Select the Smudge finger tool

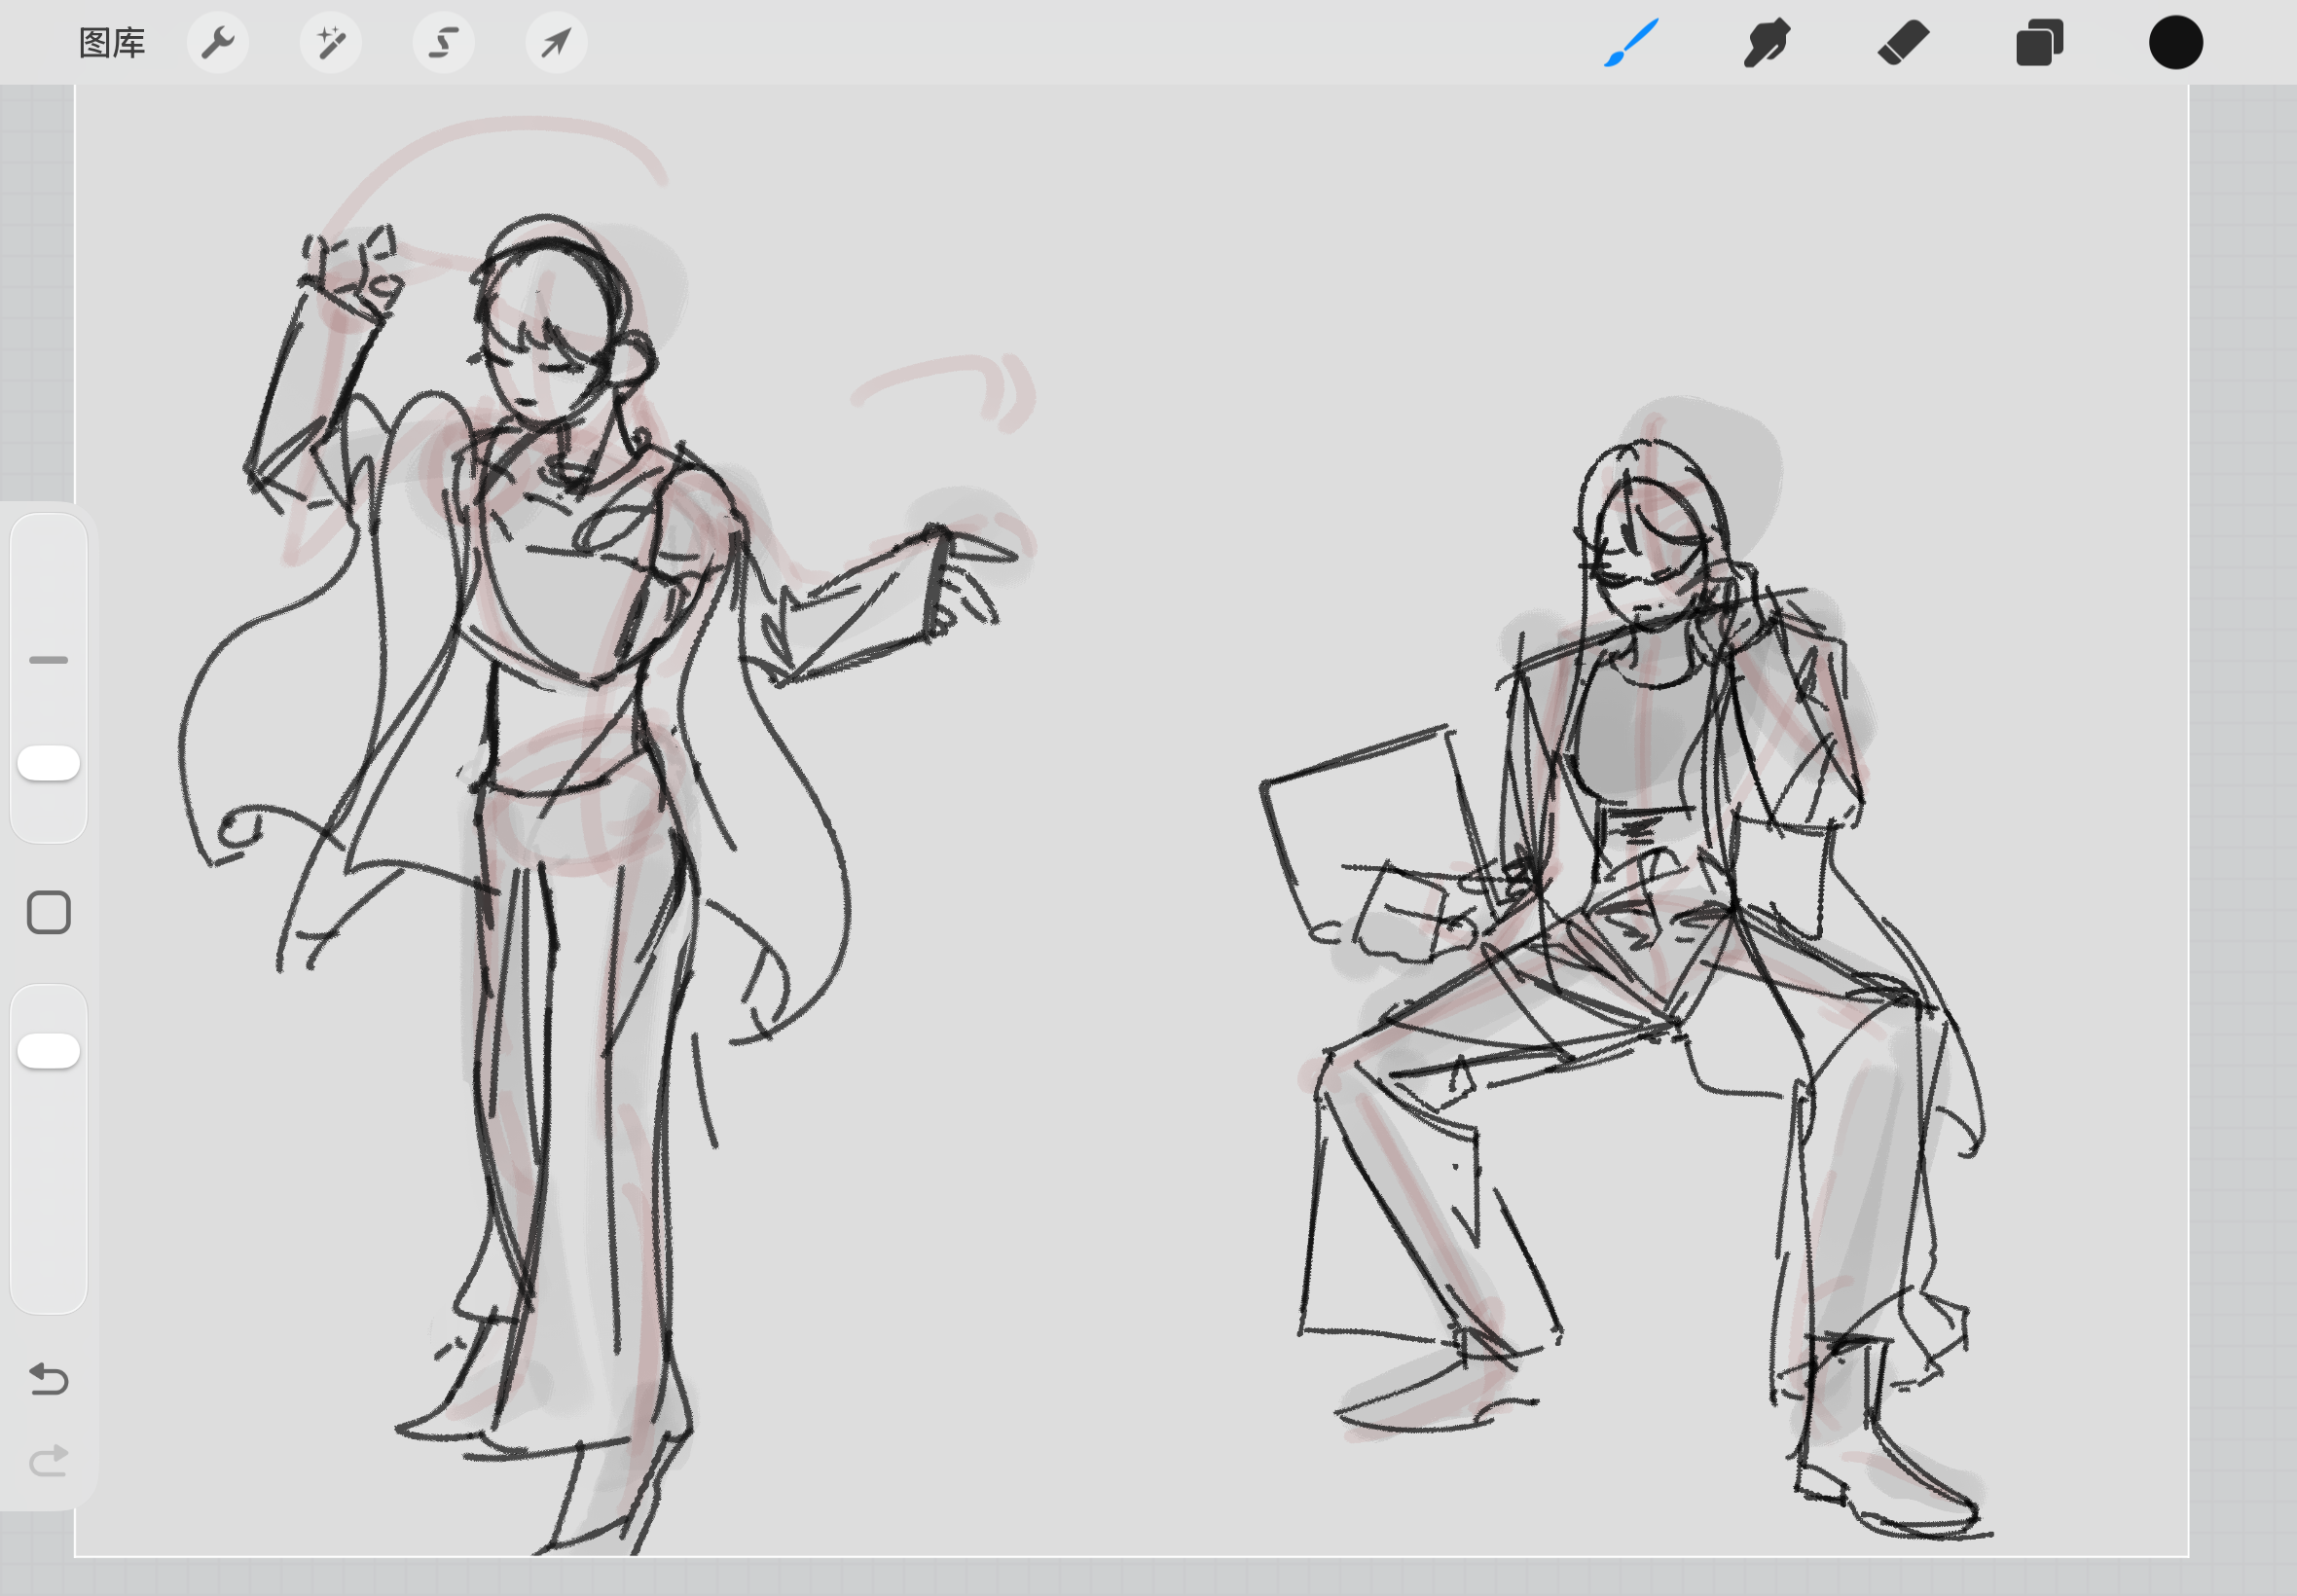[x=1766, y=43]
